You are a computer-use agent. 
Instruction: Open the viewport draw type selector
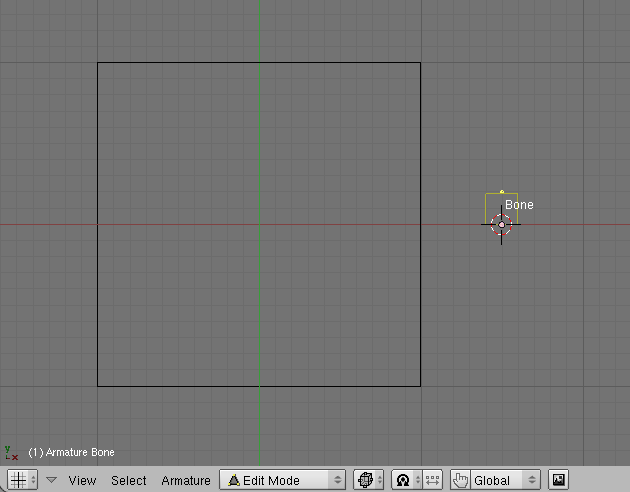click(x=368, y=480)
